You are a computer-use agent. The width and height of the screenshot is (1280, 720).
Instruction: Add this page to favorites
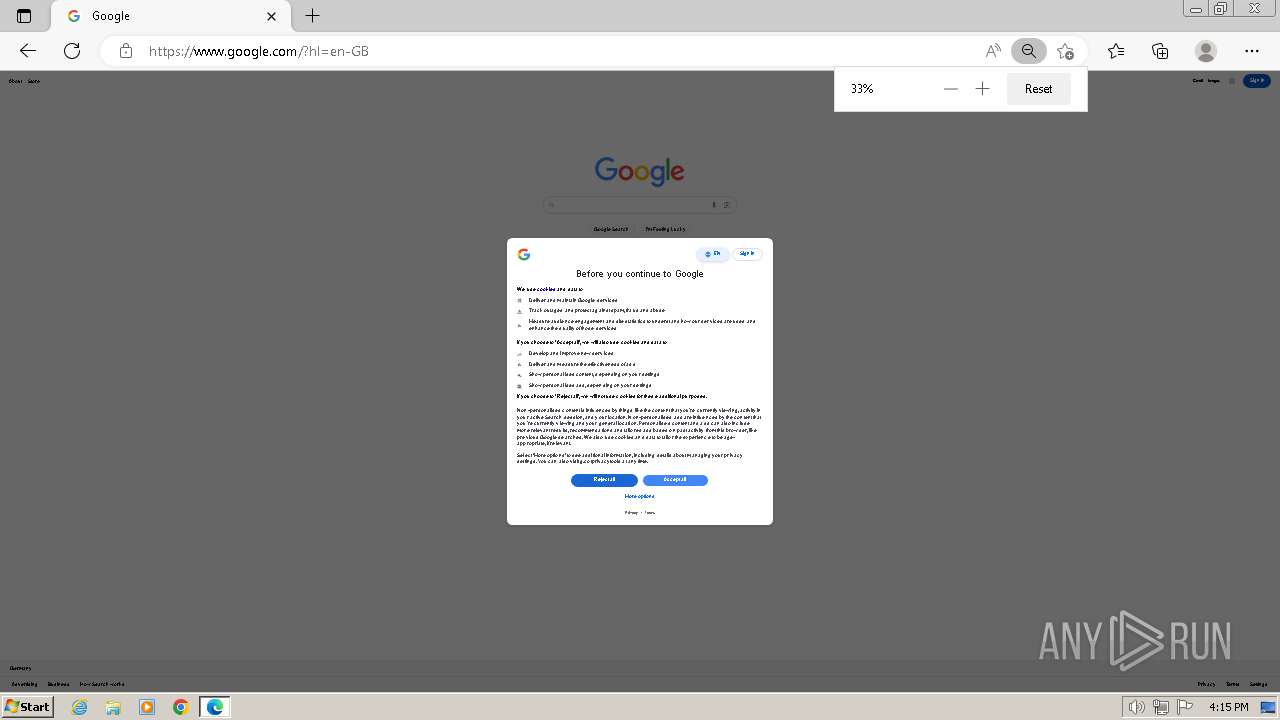pyautogui.click(x=1065, y=51)
